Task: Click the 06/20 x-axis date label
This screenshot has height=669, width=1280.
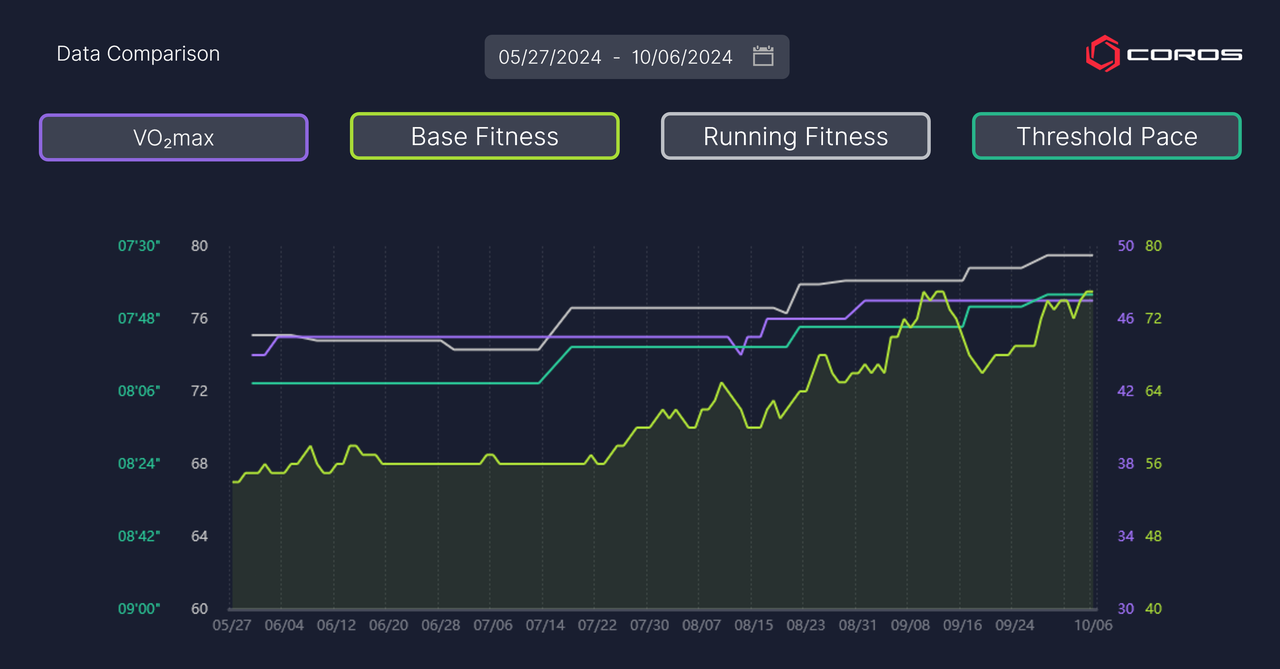Action: (388, 625)
